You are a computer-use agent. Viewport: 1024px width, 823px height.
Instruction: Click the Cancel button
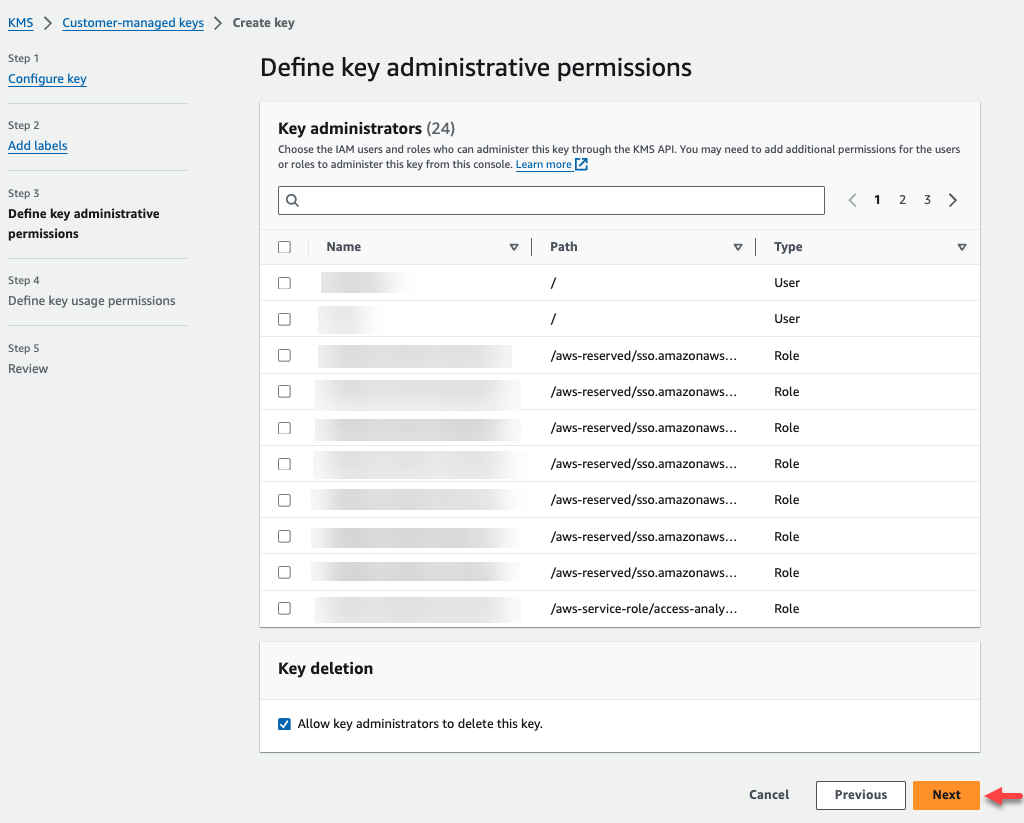click(x=769, y=795)
